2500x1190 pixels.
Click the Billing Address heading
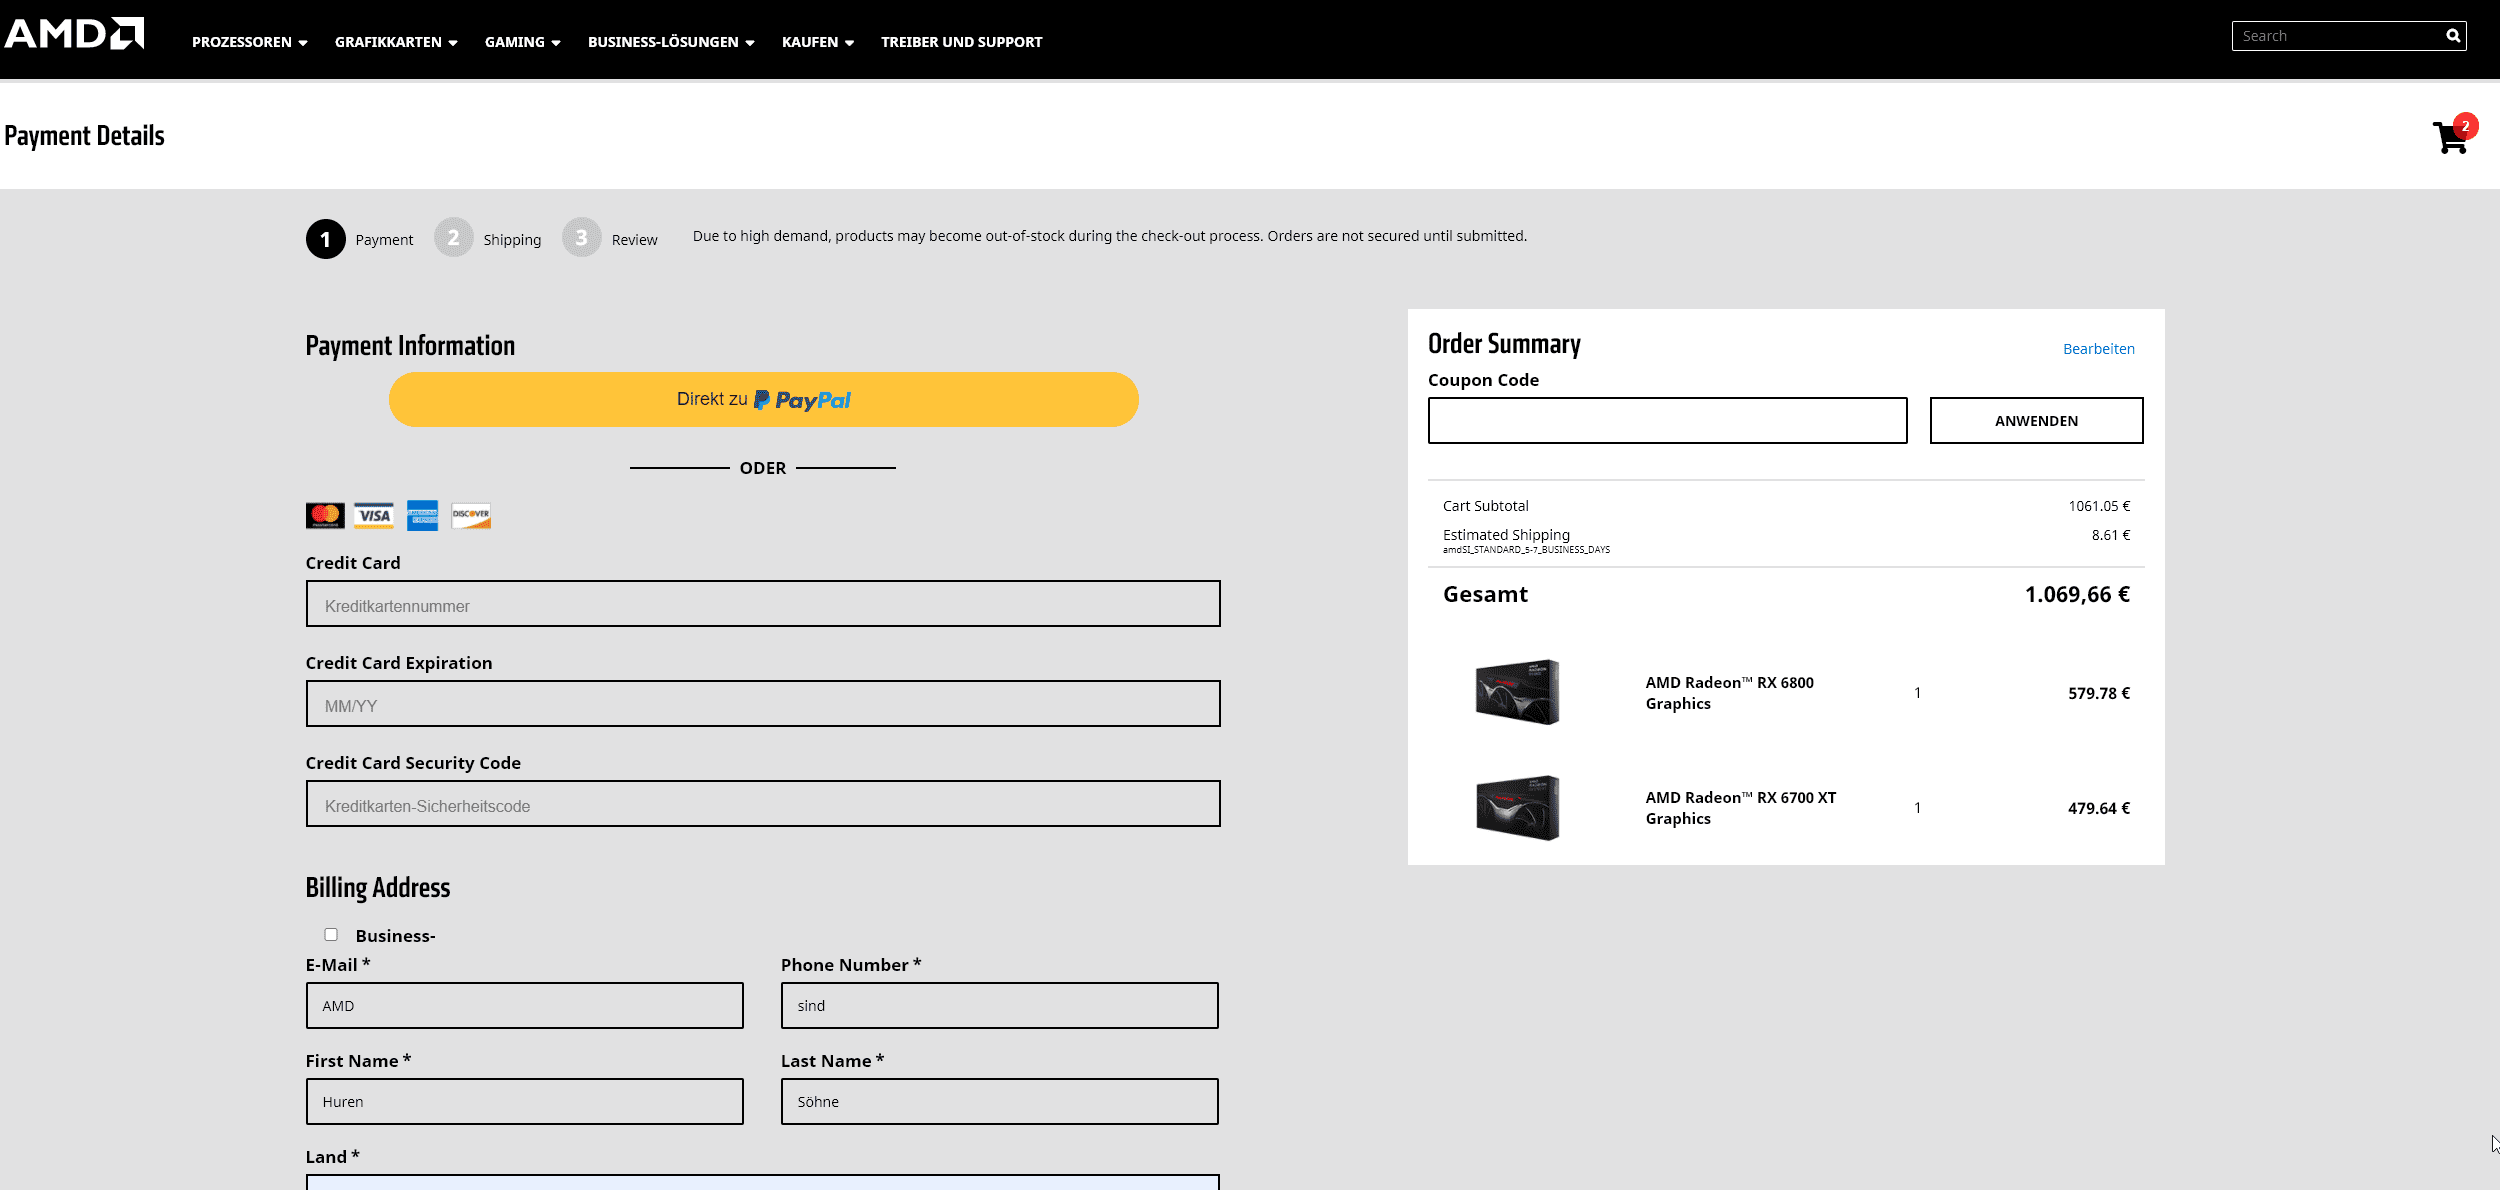[x=378, y=888]
